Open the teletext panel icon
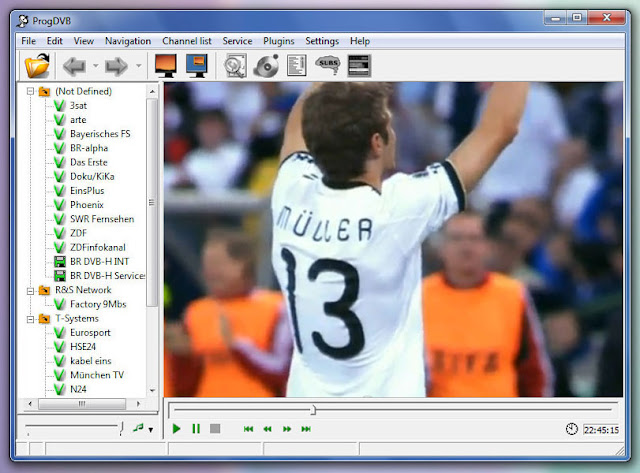The image size is (640, 473). (x=359, y=66)
